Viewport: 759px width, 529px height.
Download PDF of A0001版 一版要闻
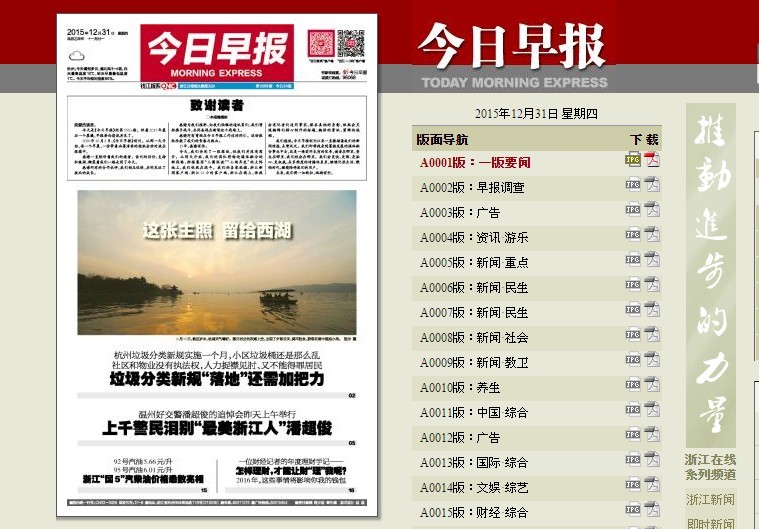[651, 160]
